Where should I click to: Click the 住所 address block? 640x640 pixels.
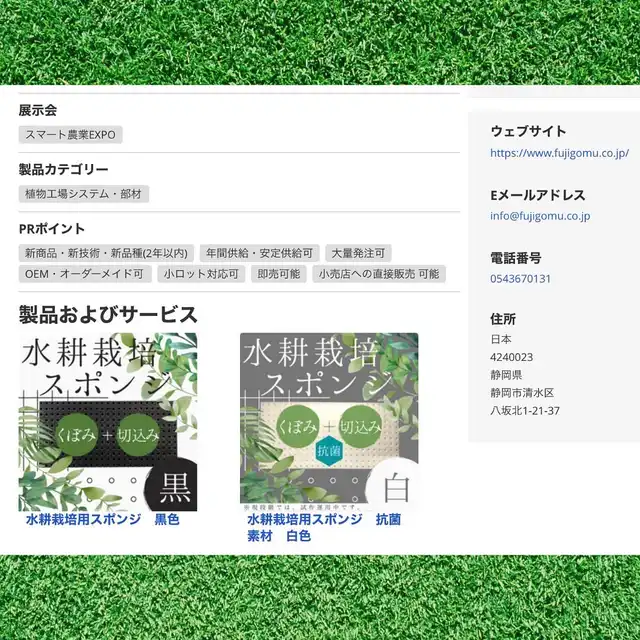point(525,365)
